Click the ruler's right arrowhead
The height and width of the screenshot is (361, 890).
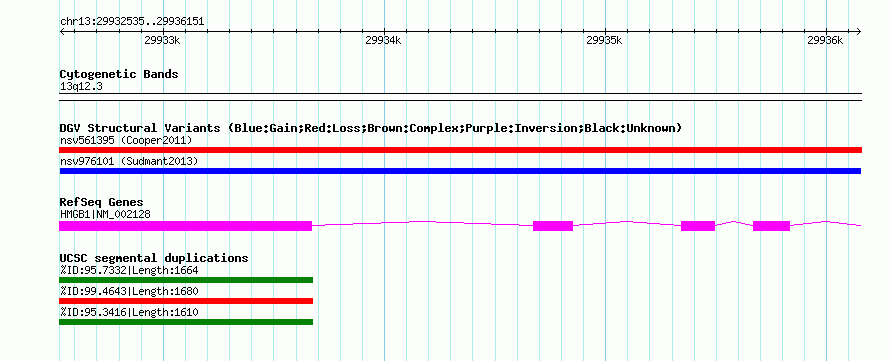858,32
